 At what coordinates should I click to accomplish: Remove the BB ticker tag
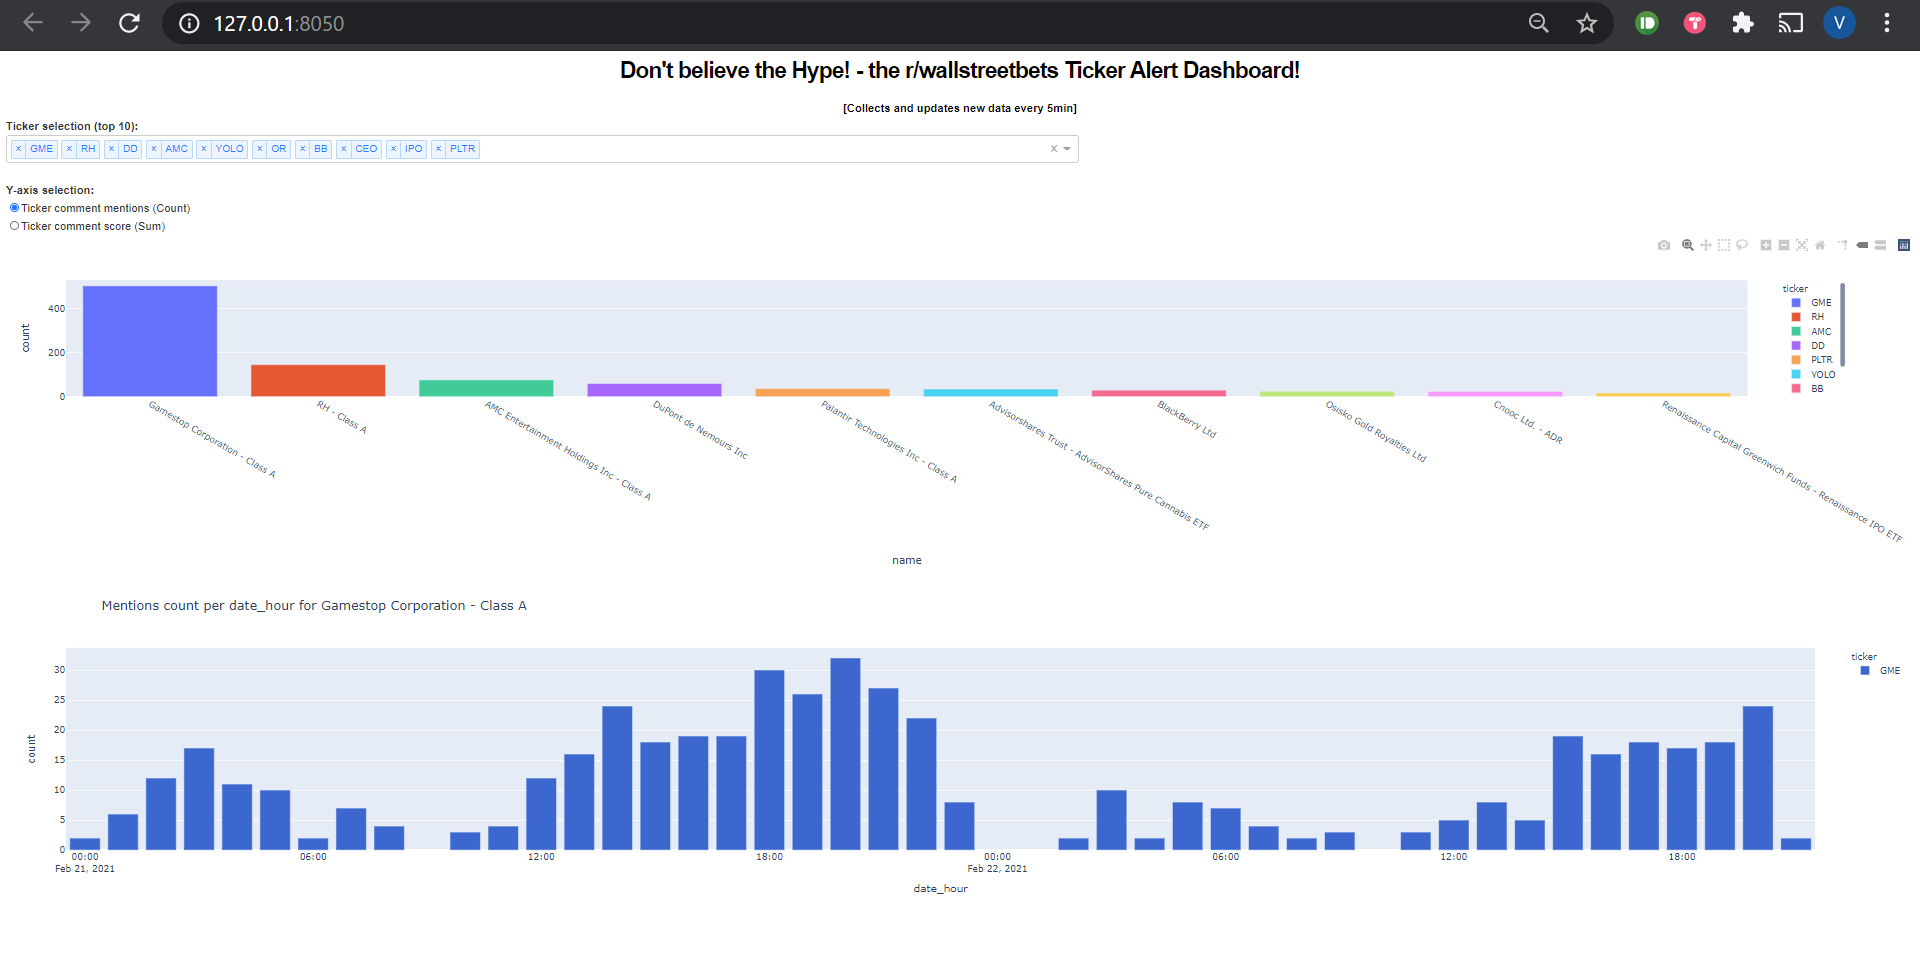303,149
